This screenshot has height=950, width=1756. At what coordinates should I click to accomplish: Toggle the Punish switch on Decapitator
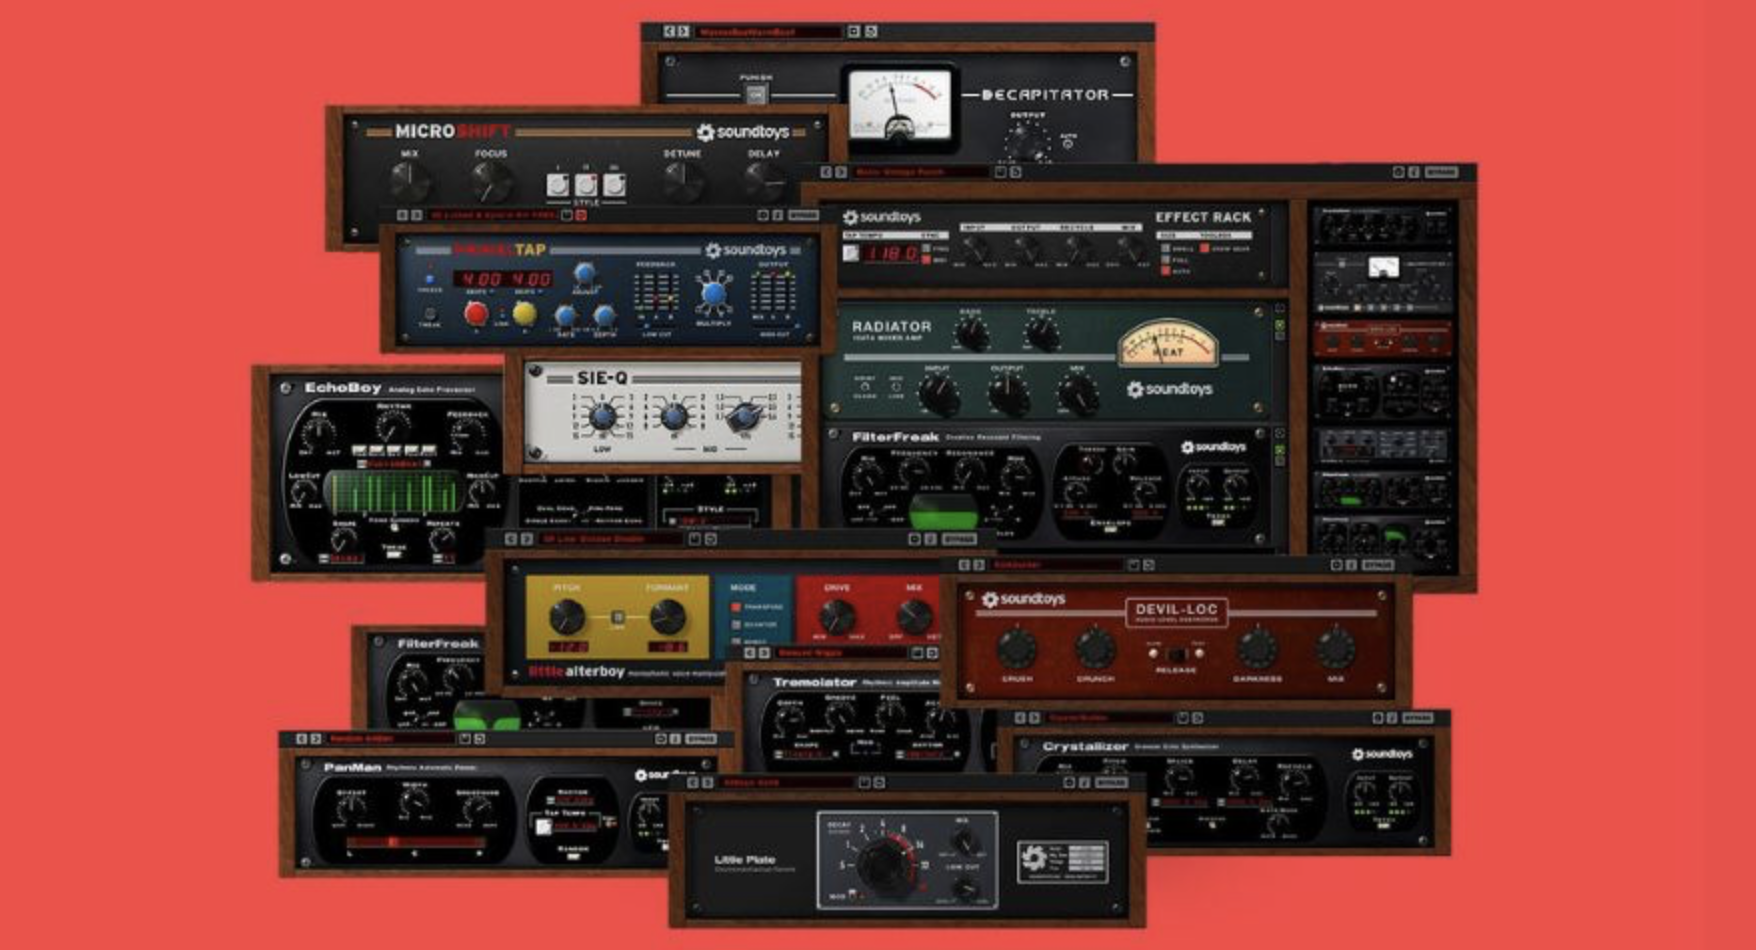pyautogui.click(x=756, y=95)
